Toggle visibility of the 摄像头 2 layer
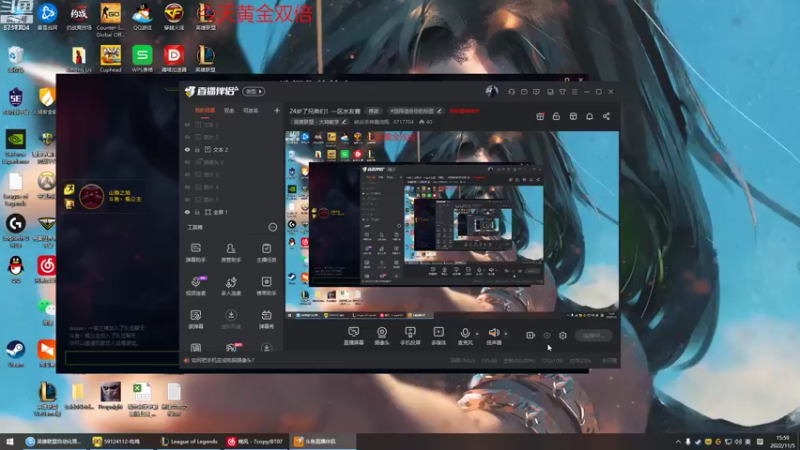 point(187,162)
